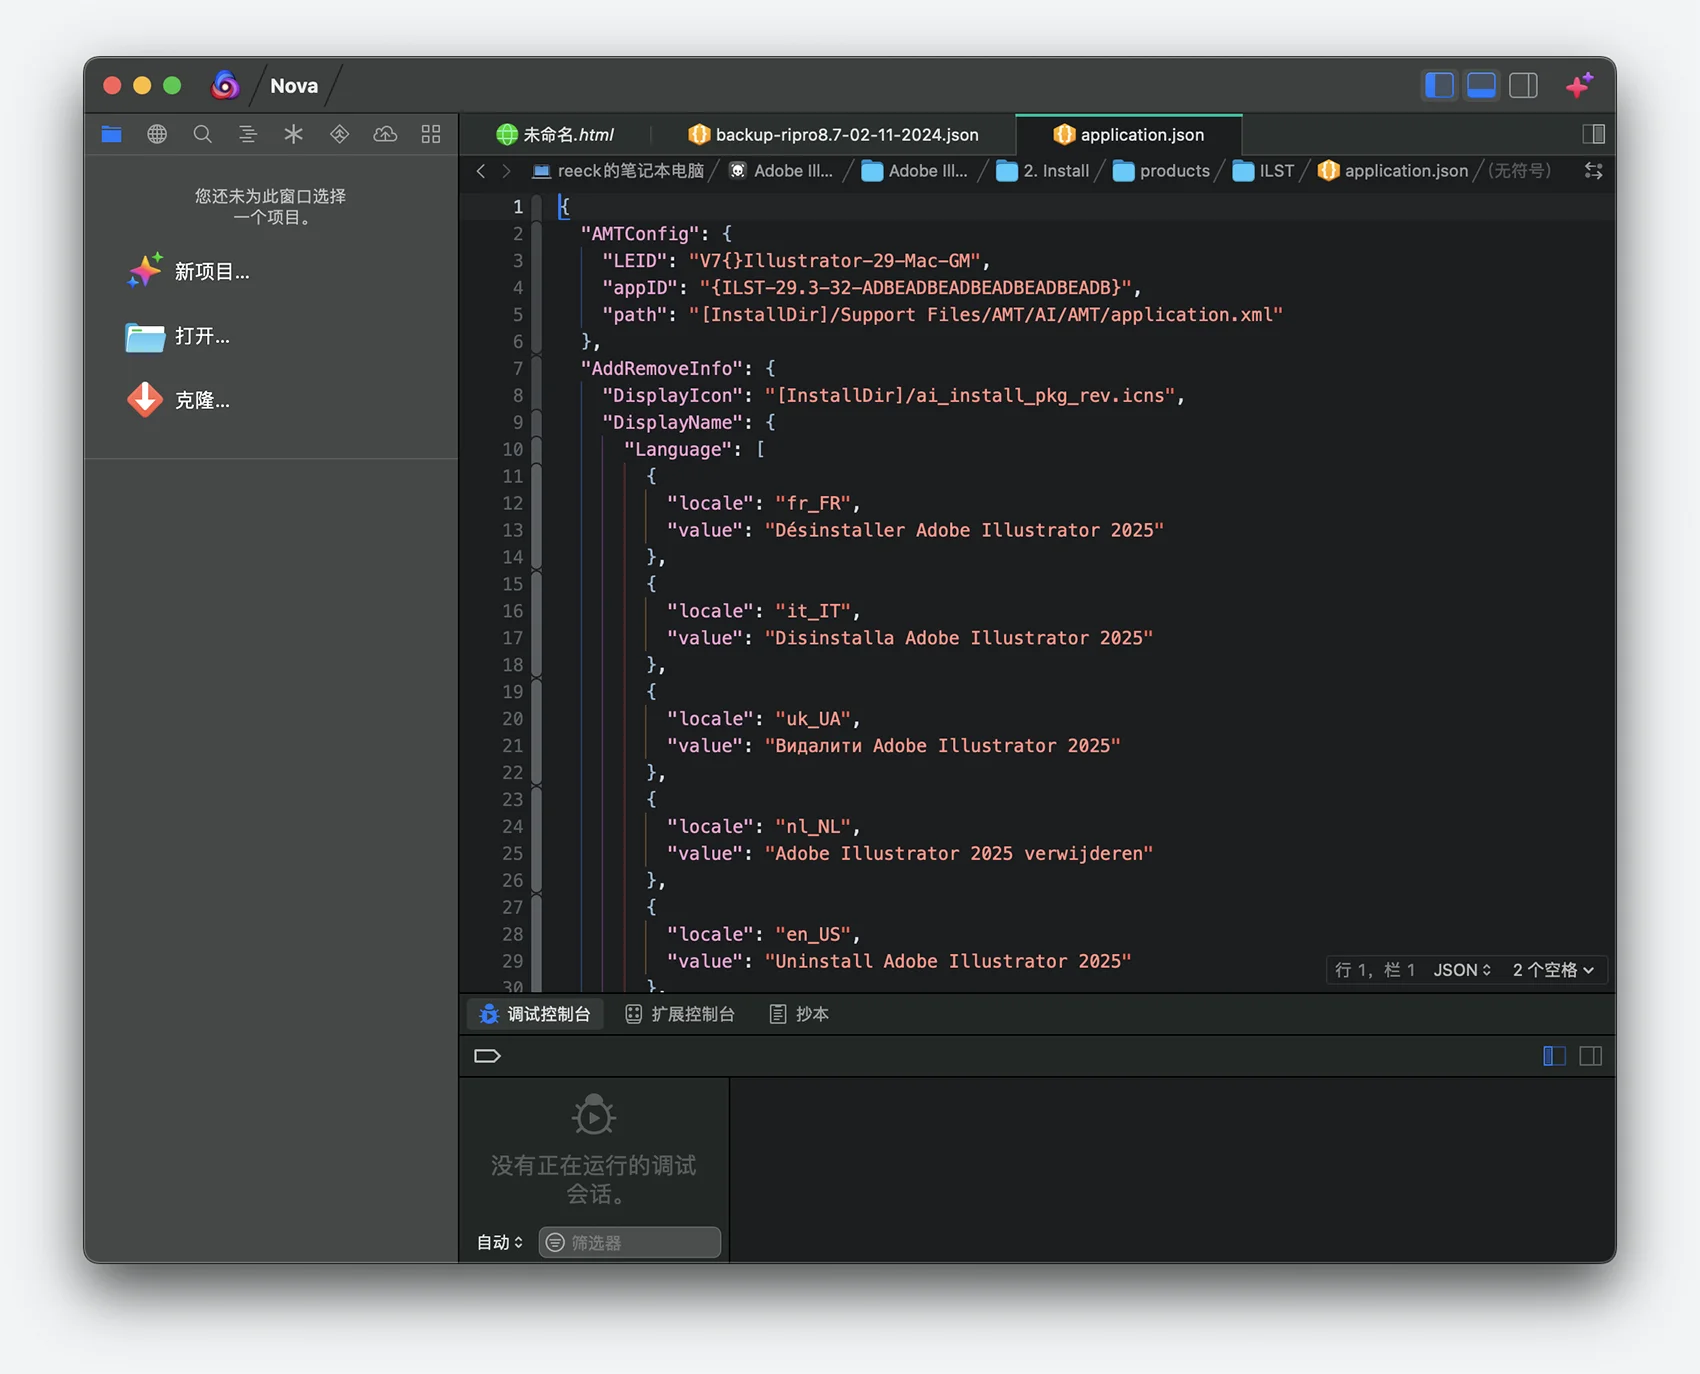Switch to the backup-ripro8.7-02-11-2024.json tab
Viewport: 1700px width, 1374px height.
833,134
